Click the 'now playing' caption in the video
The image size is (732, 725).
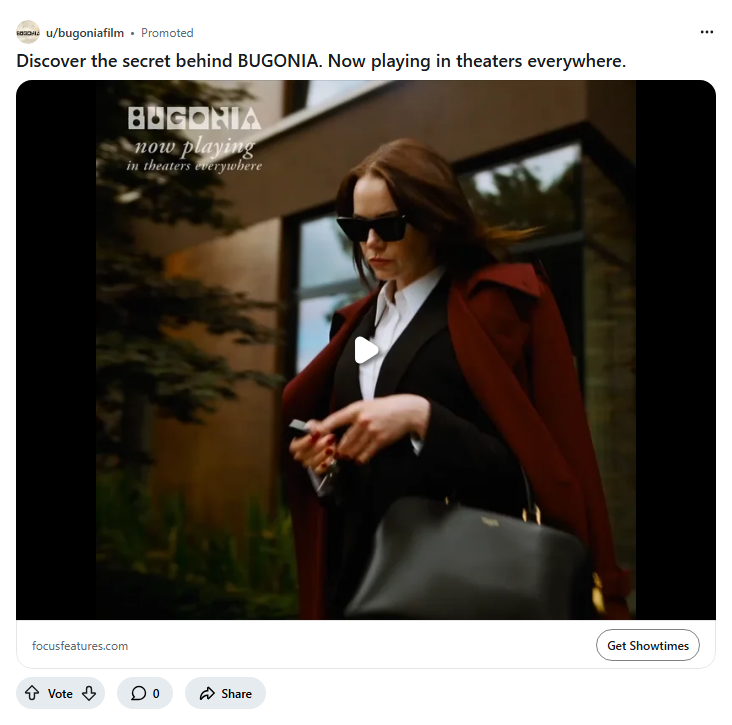click(195, 147)
